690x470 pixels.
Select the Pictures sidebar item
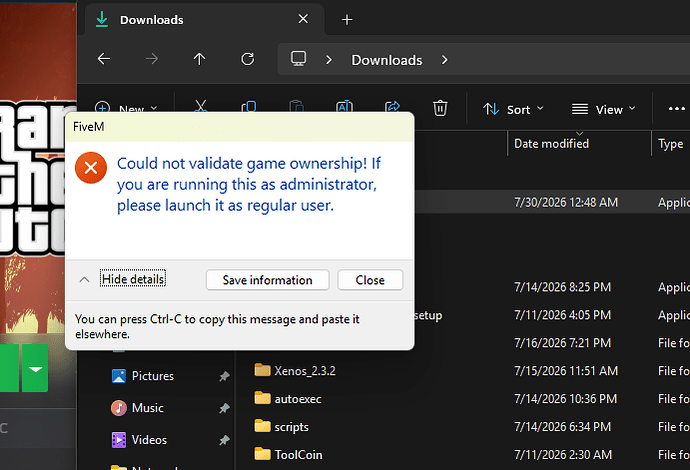click(153, 376)
